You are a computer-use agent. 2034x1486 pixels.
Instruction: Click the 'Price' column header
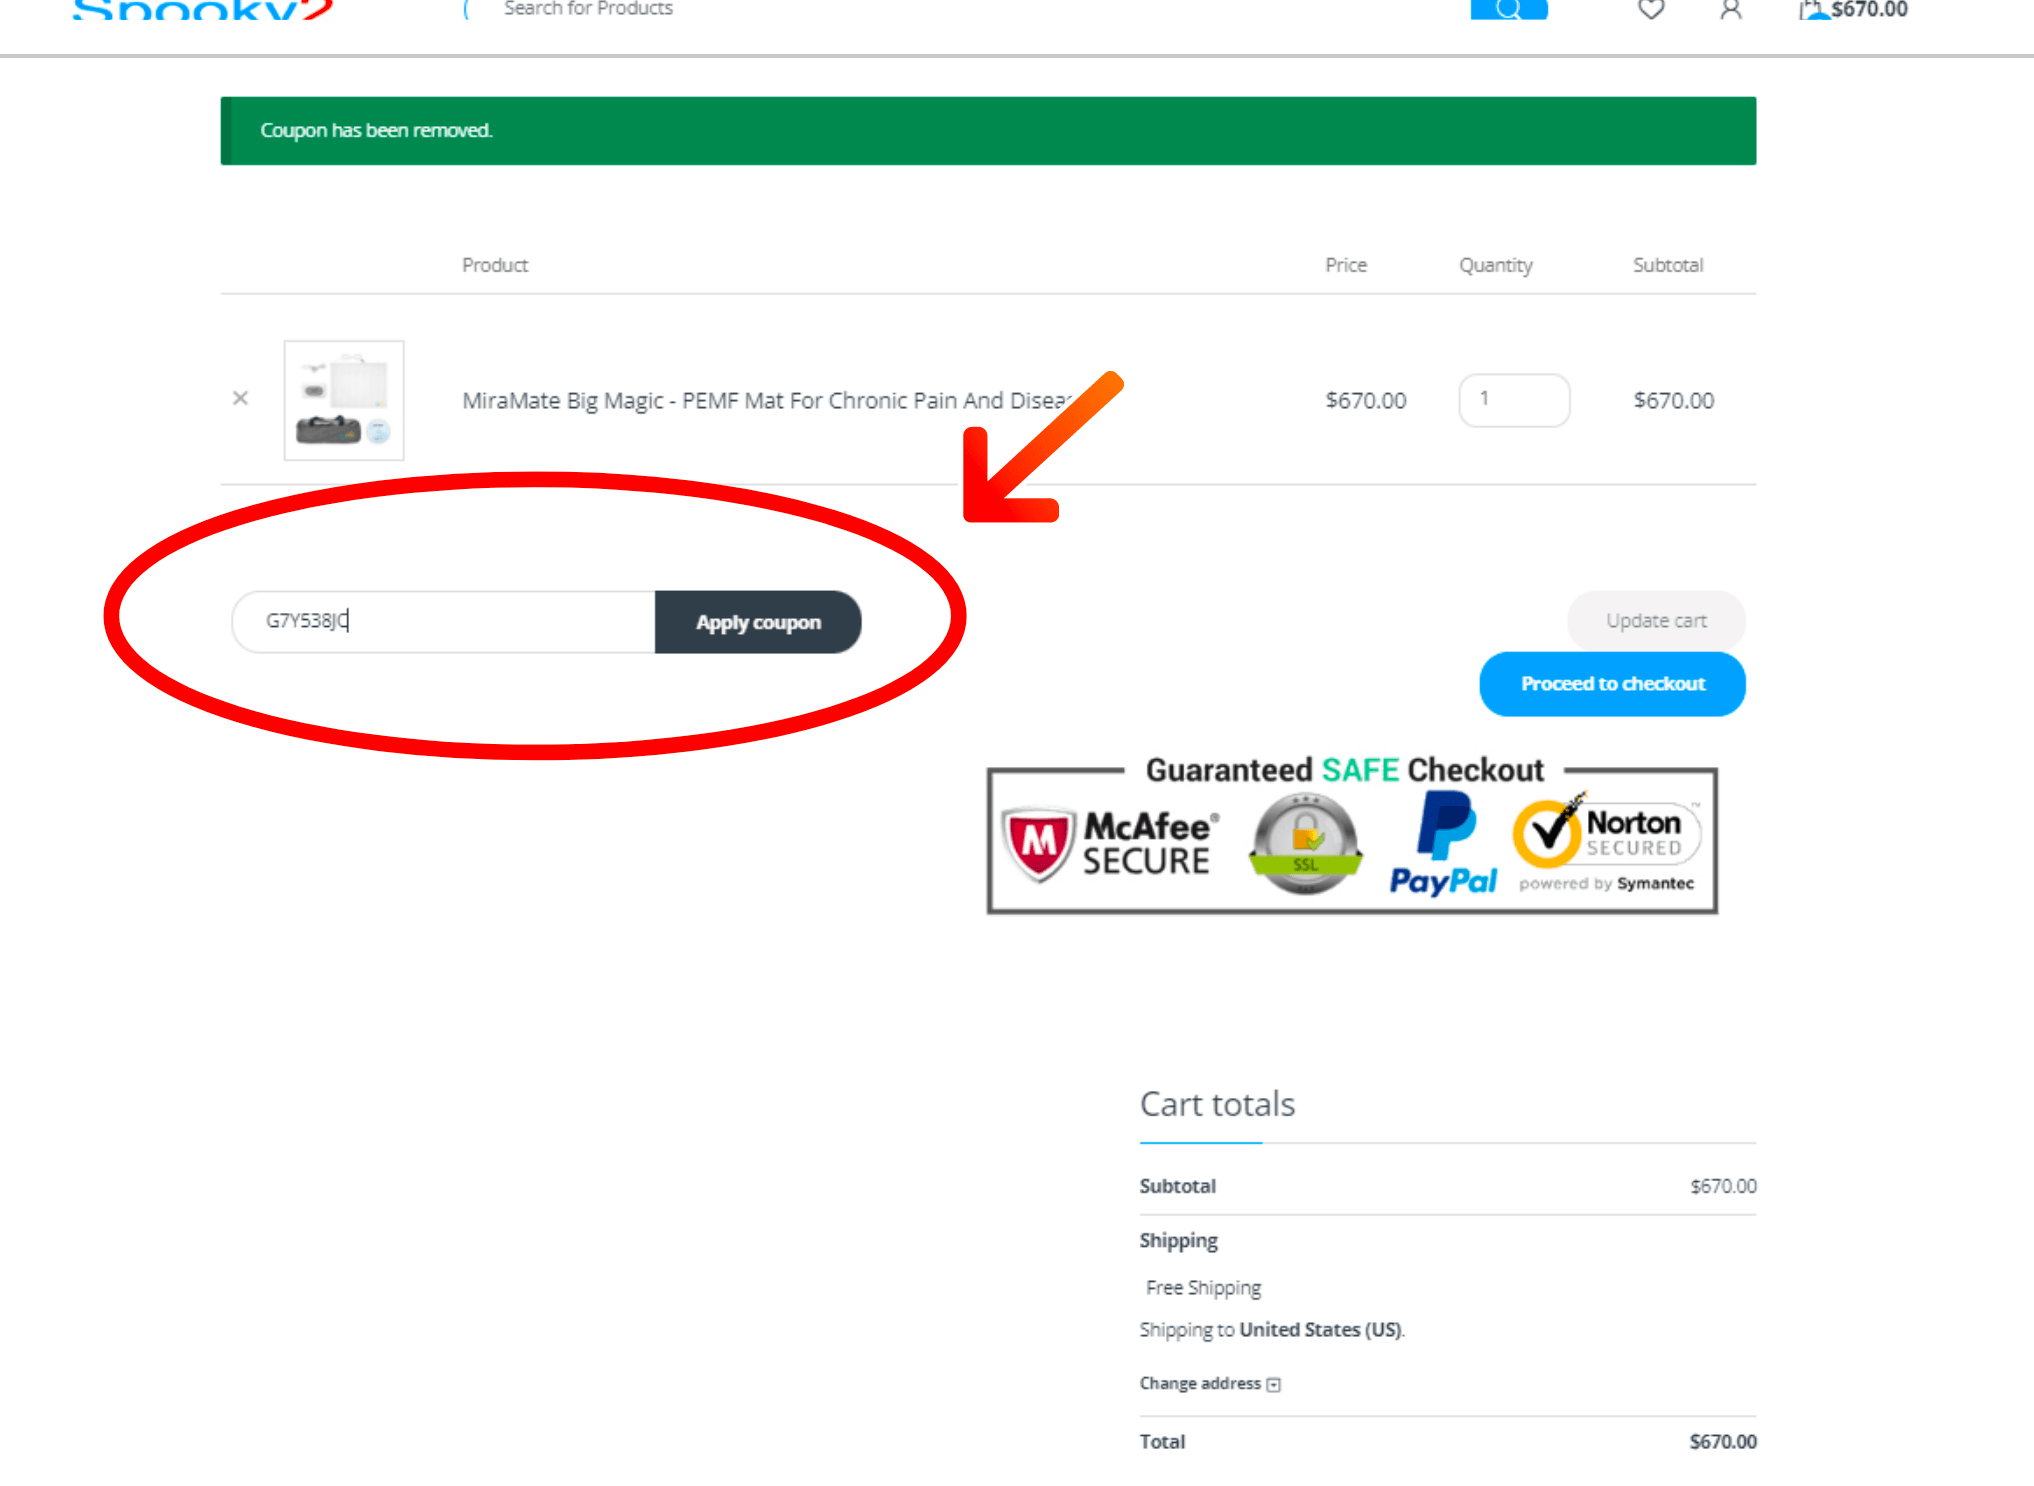pyautogui.click(x=1346, y=265)
